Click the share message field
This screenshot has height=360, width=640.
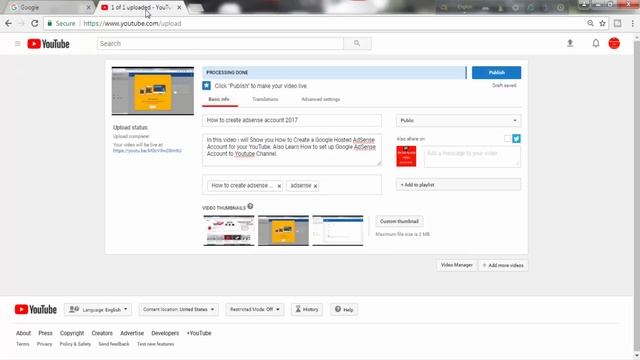(x=472, y=157)
